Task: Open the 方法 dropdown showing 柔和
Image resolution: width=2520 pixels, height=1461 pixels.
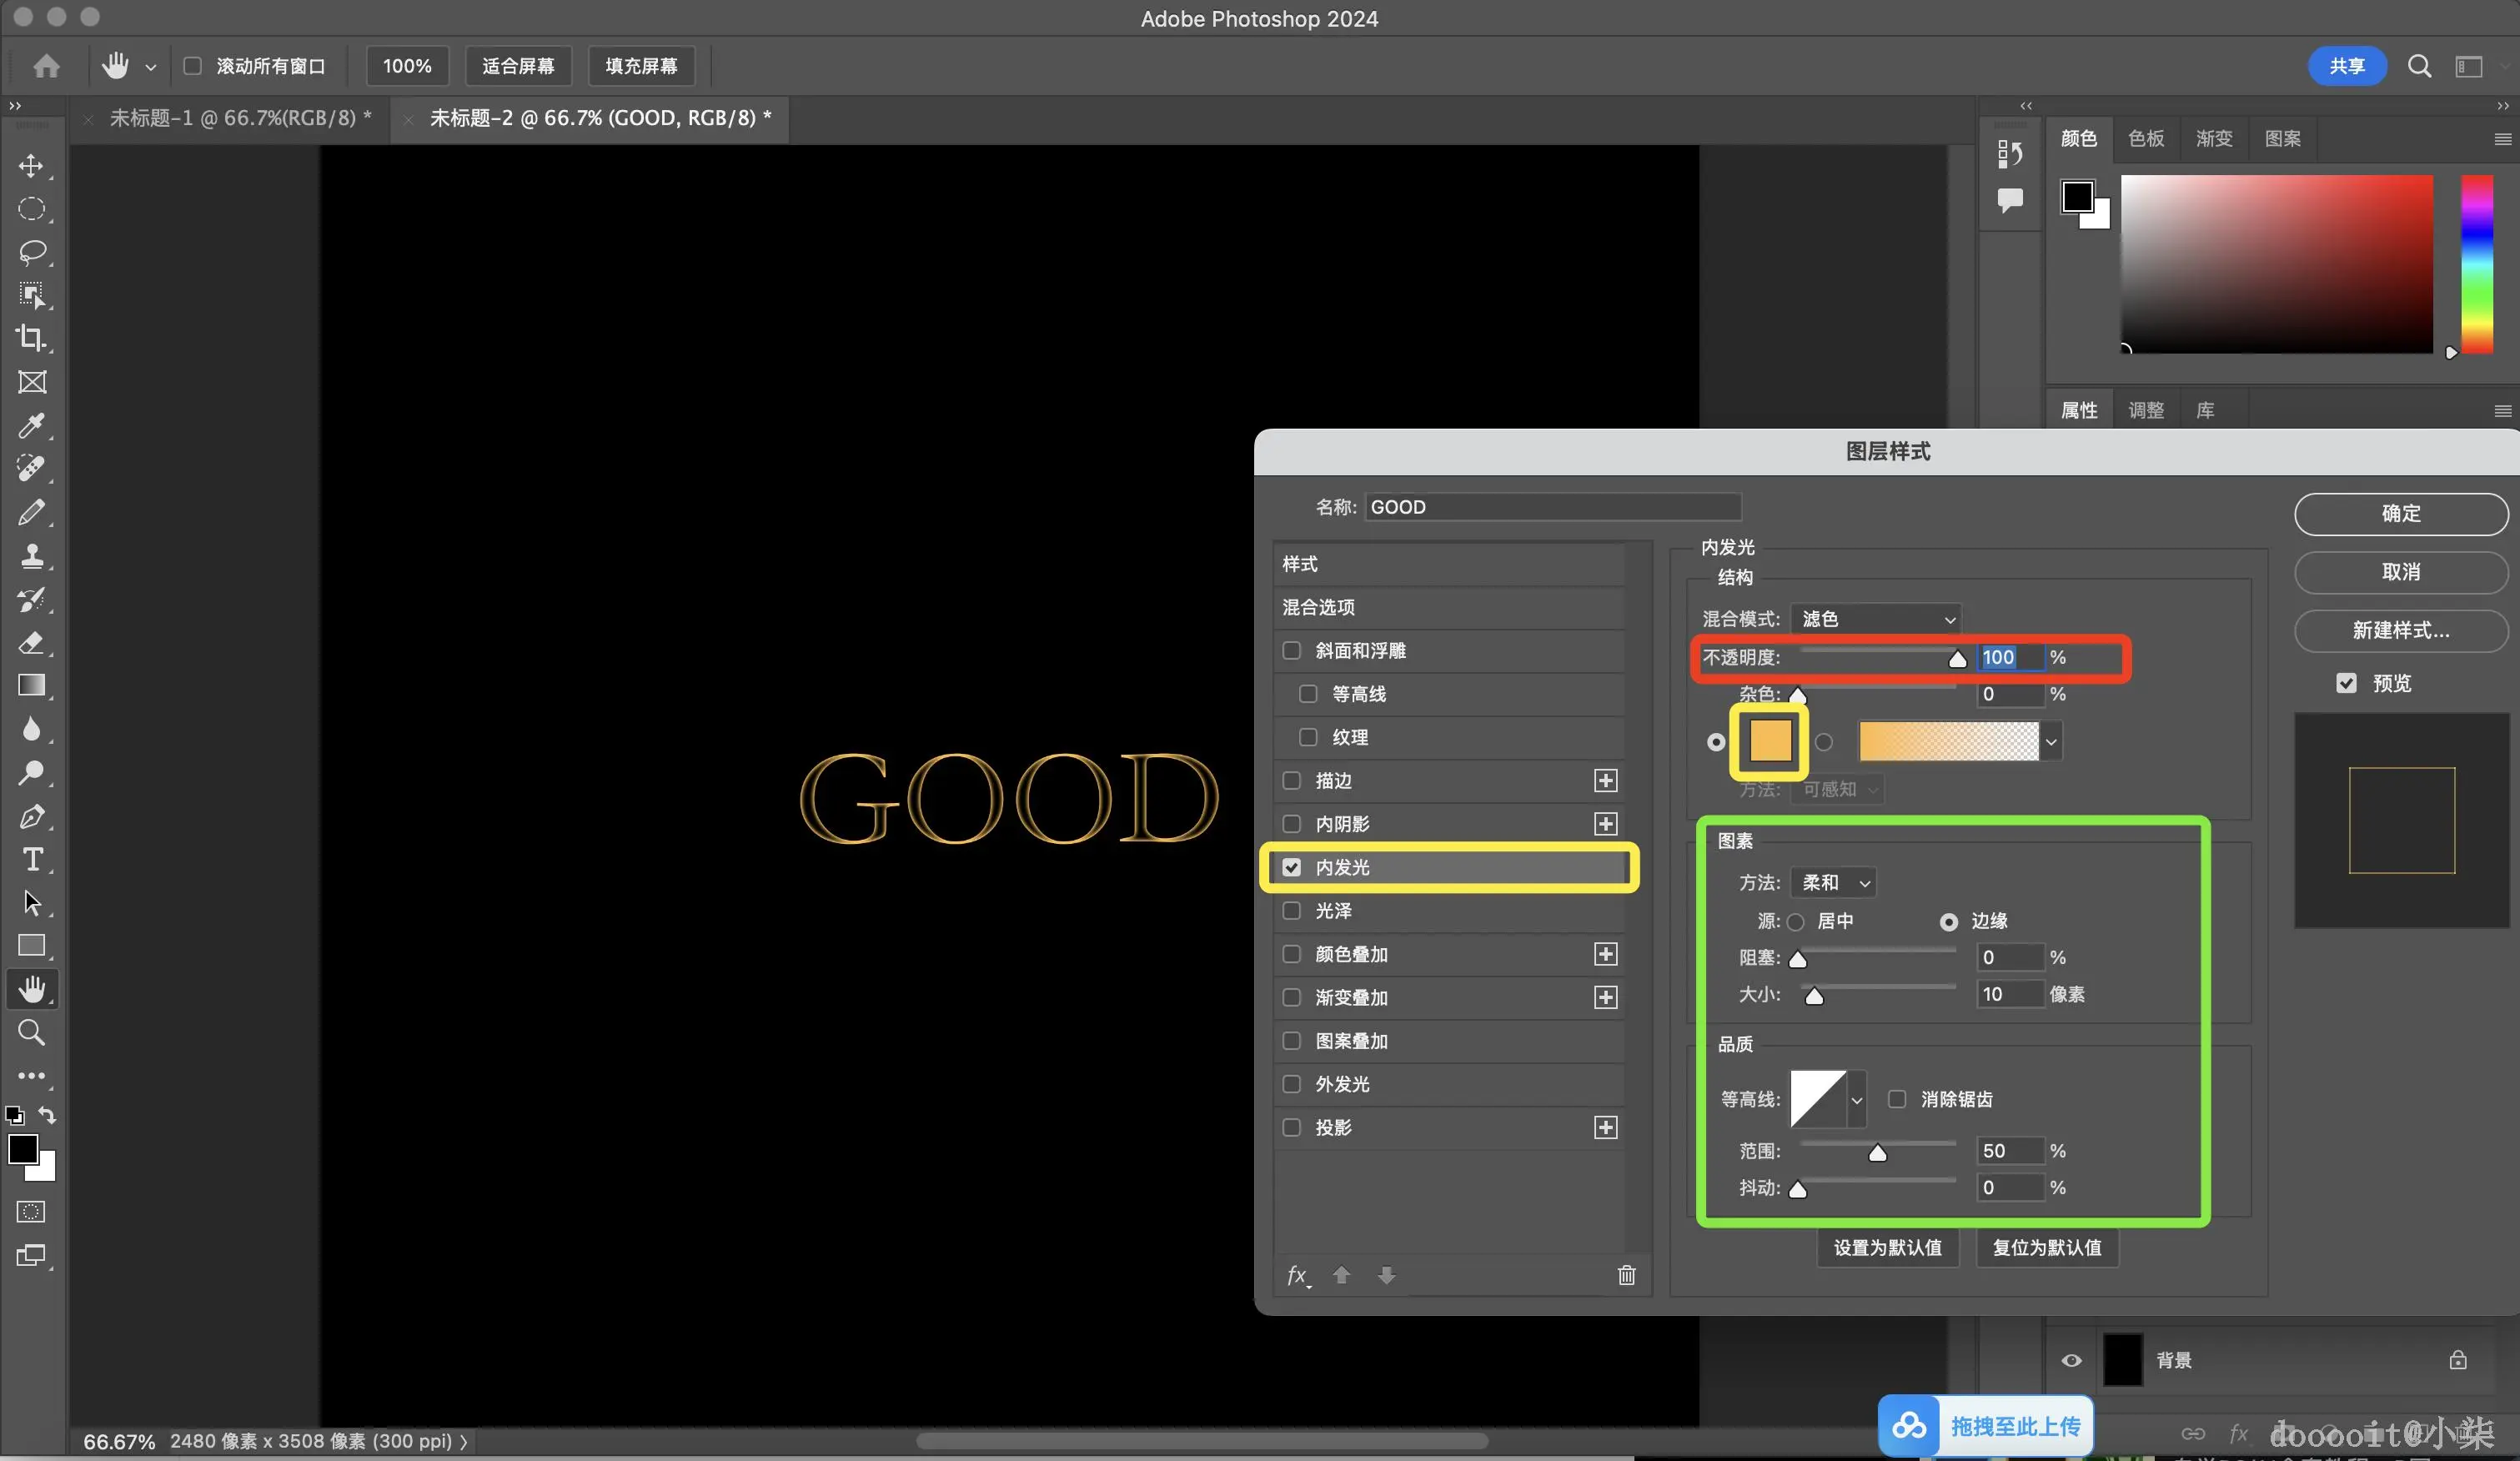Action: coord(1833,883)
